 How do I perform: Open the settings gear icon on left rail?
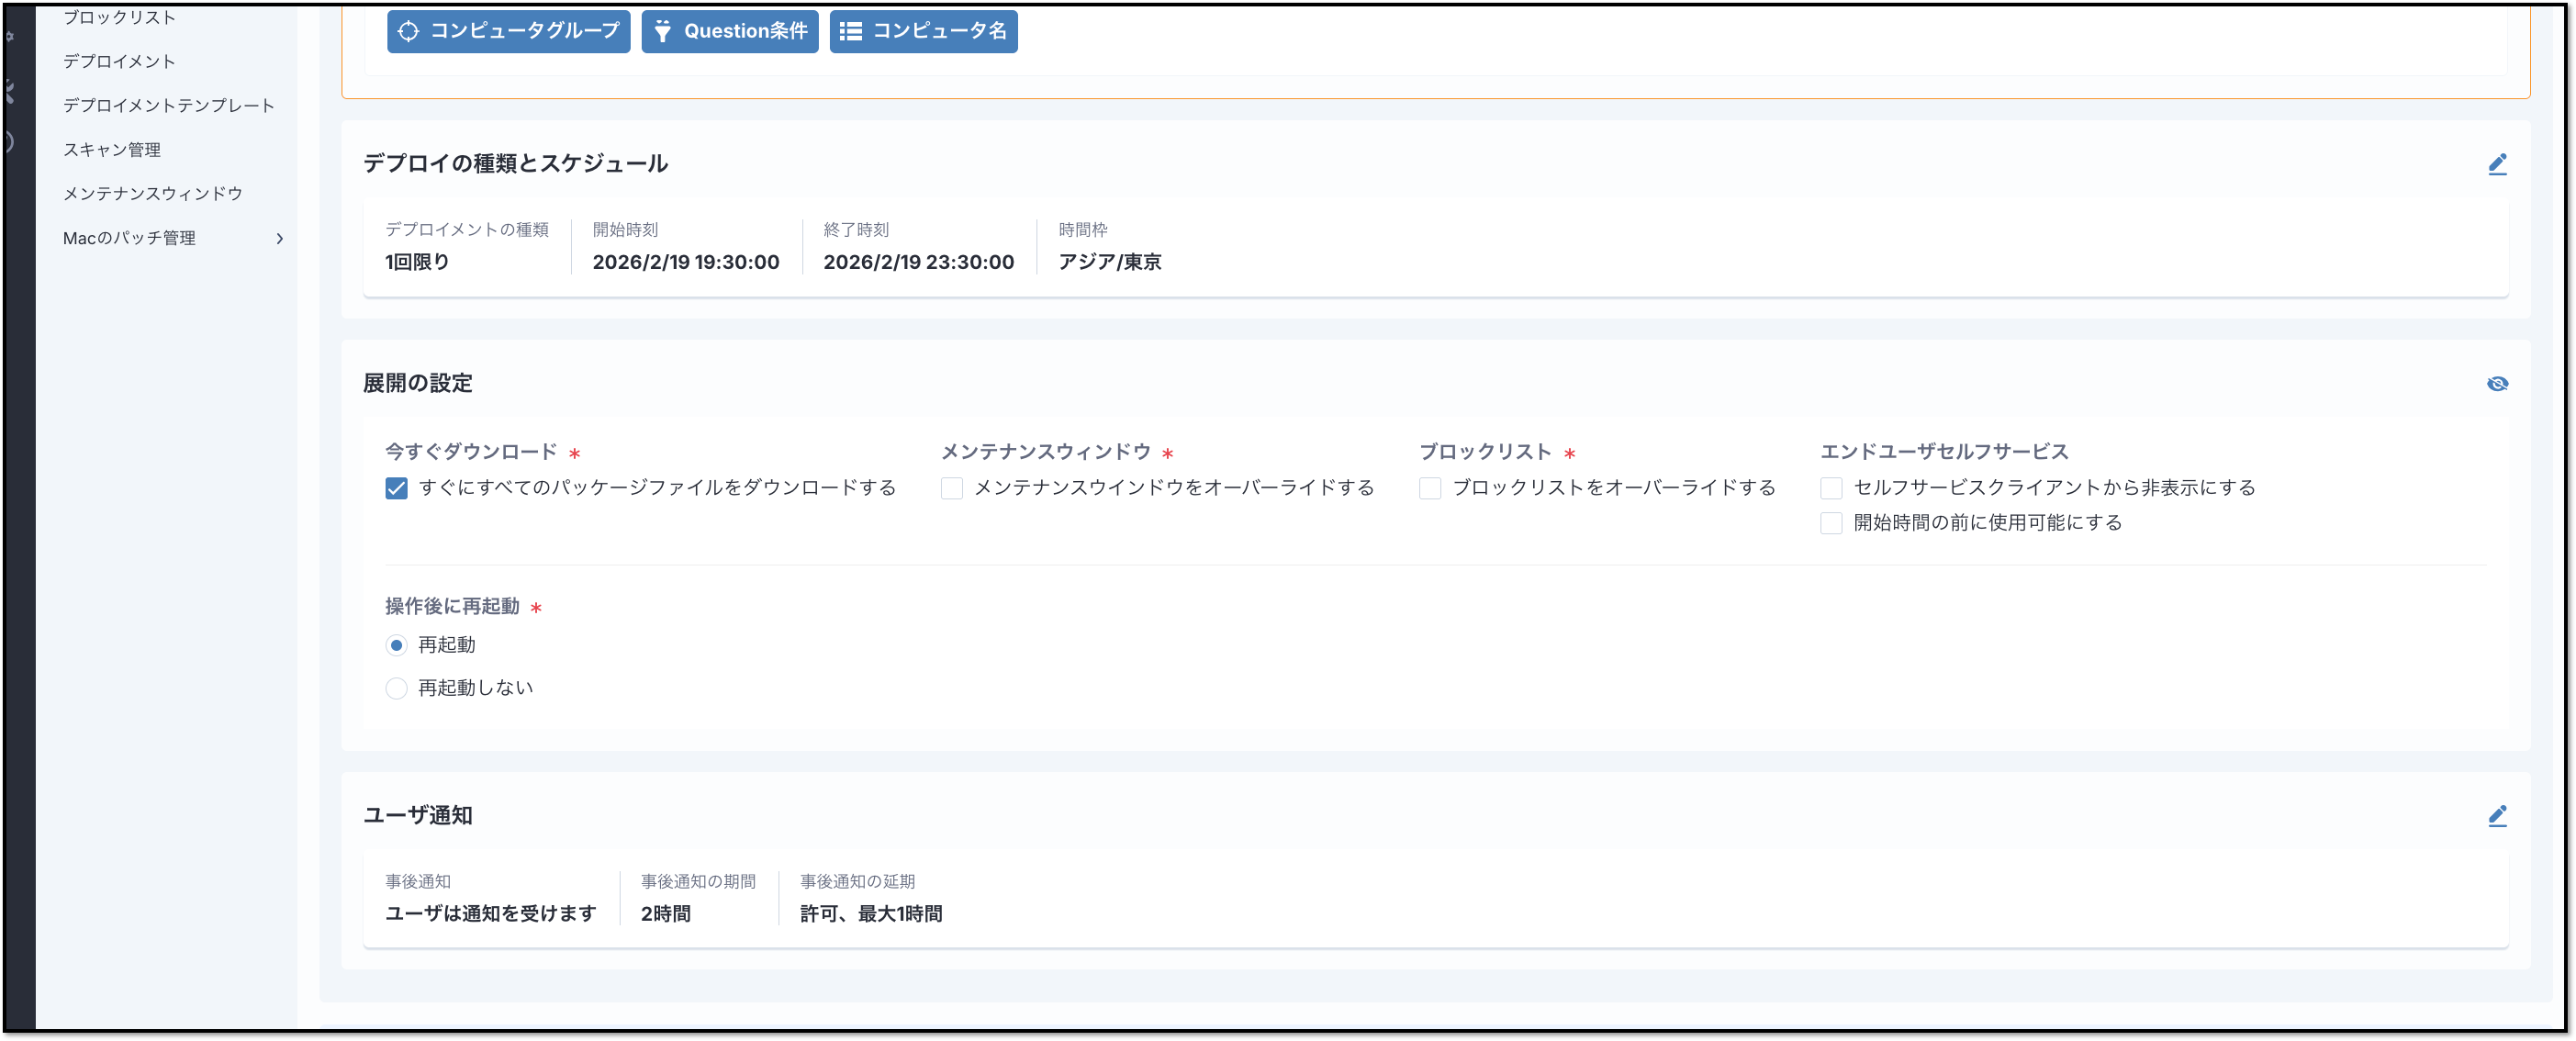point(10,35)
